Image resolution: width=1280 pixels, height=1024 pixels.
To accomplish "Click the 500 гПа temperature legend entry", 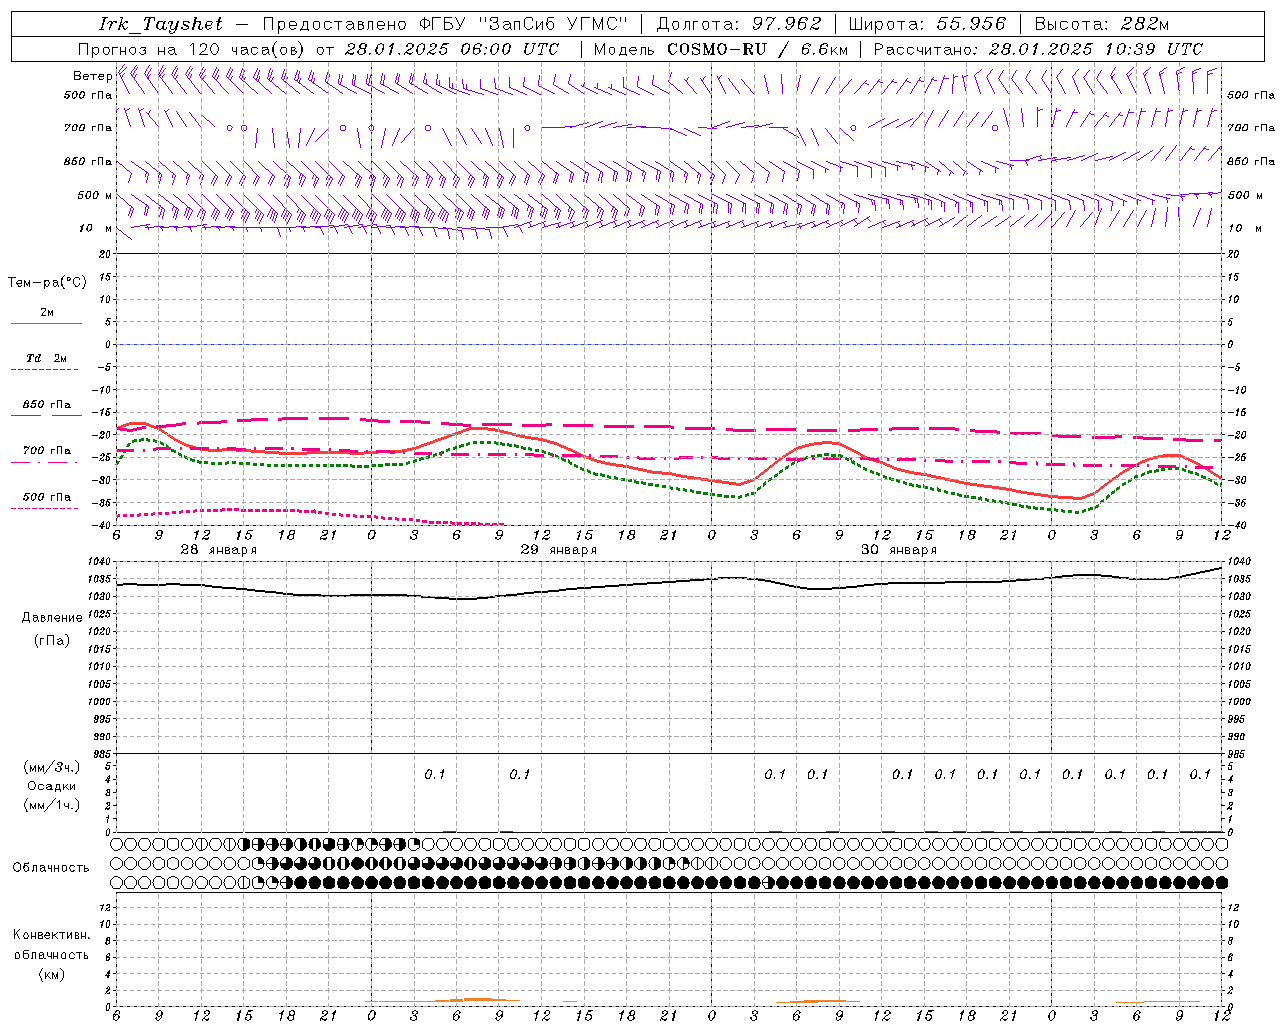I will [47, 500].
